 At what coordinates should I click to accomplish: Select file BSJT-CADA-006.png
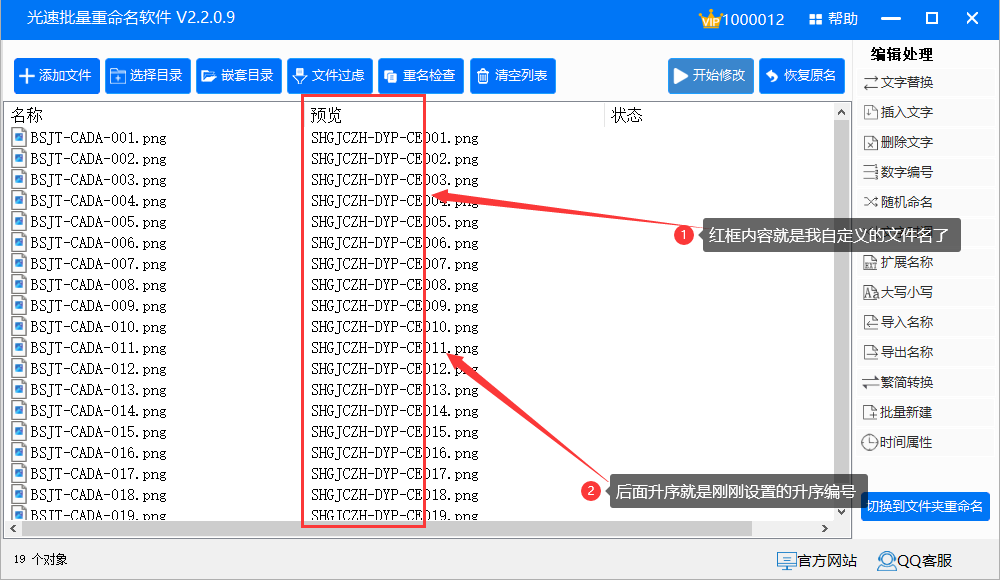tap(98, 243)
